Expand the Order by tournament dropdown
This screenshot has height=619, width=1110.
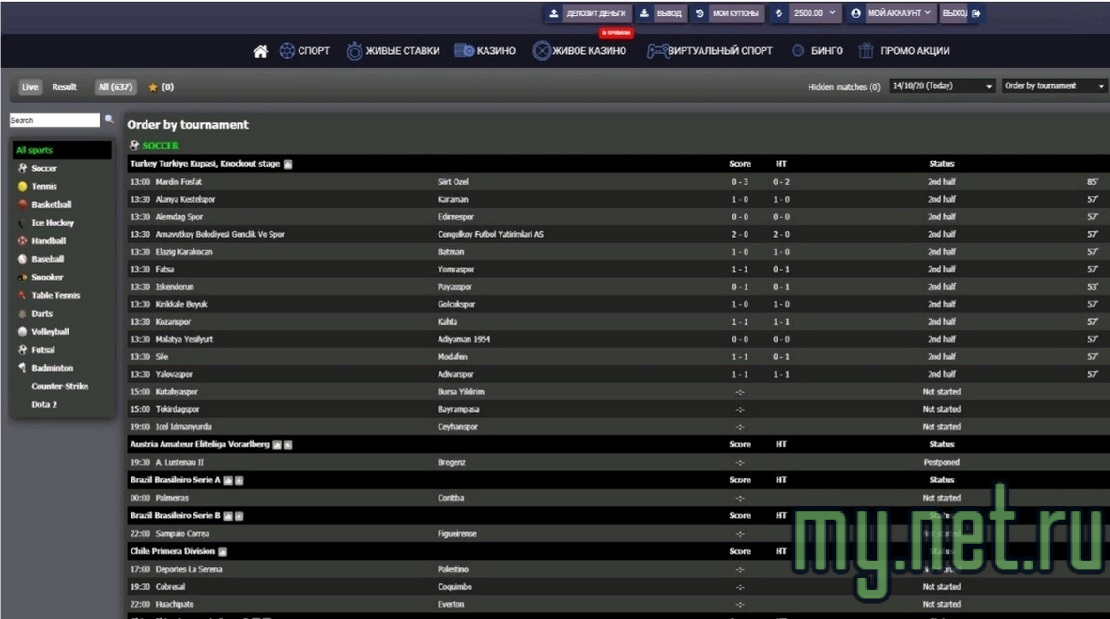[1054, 87]
